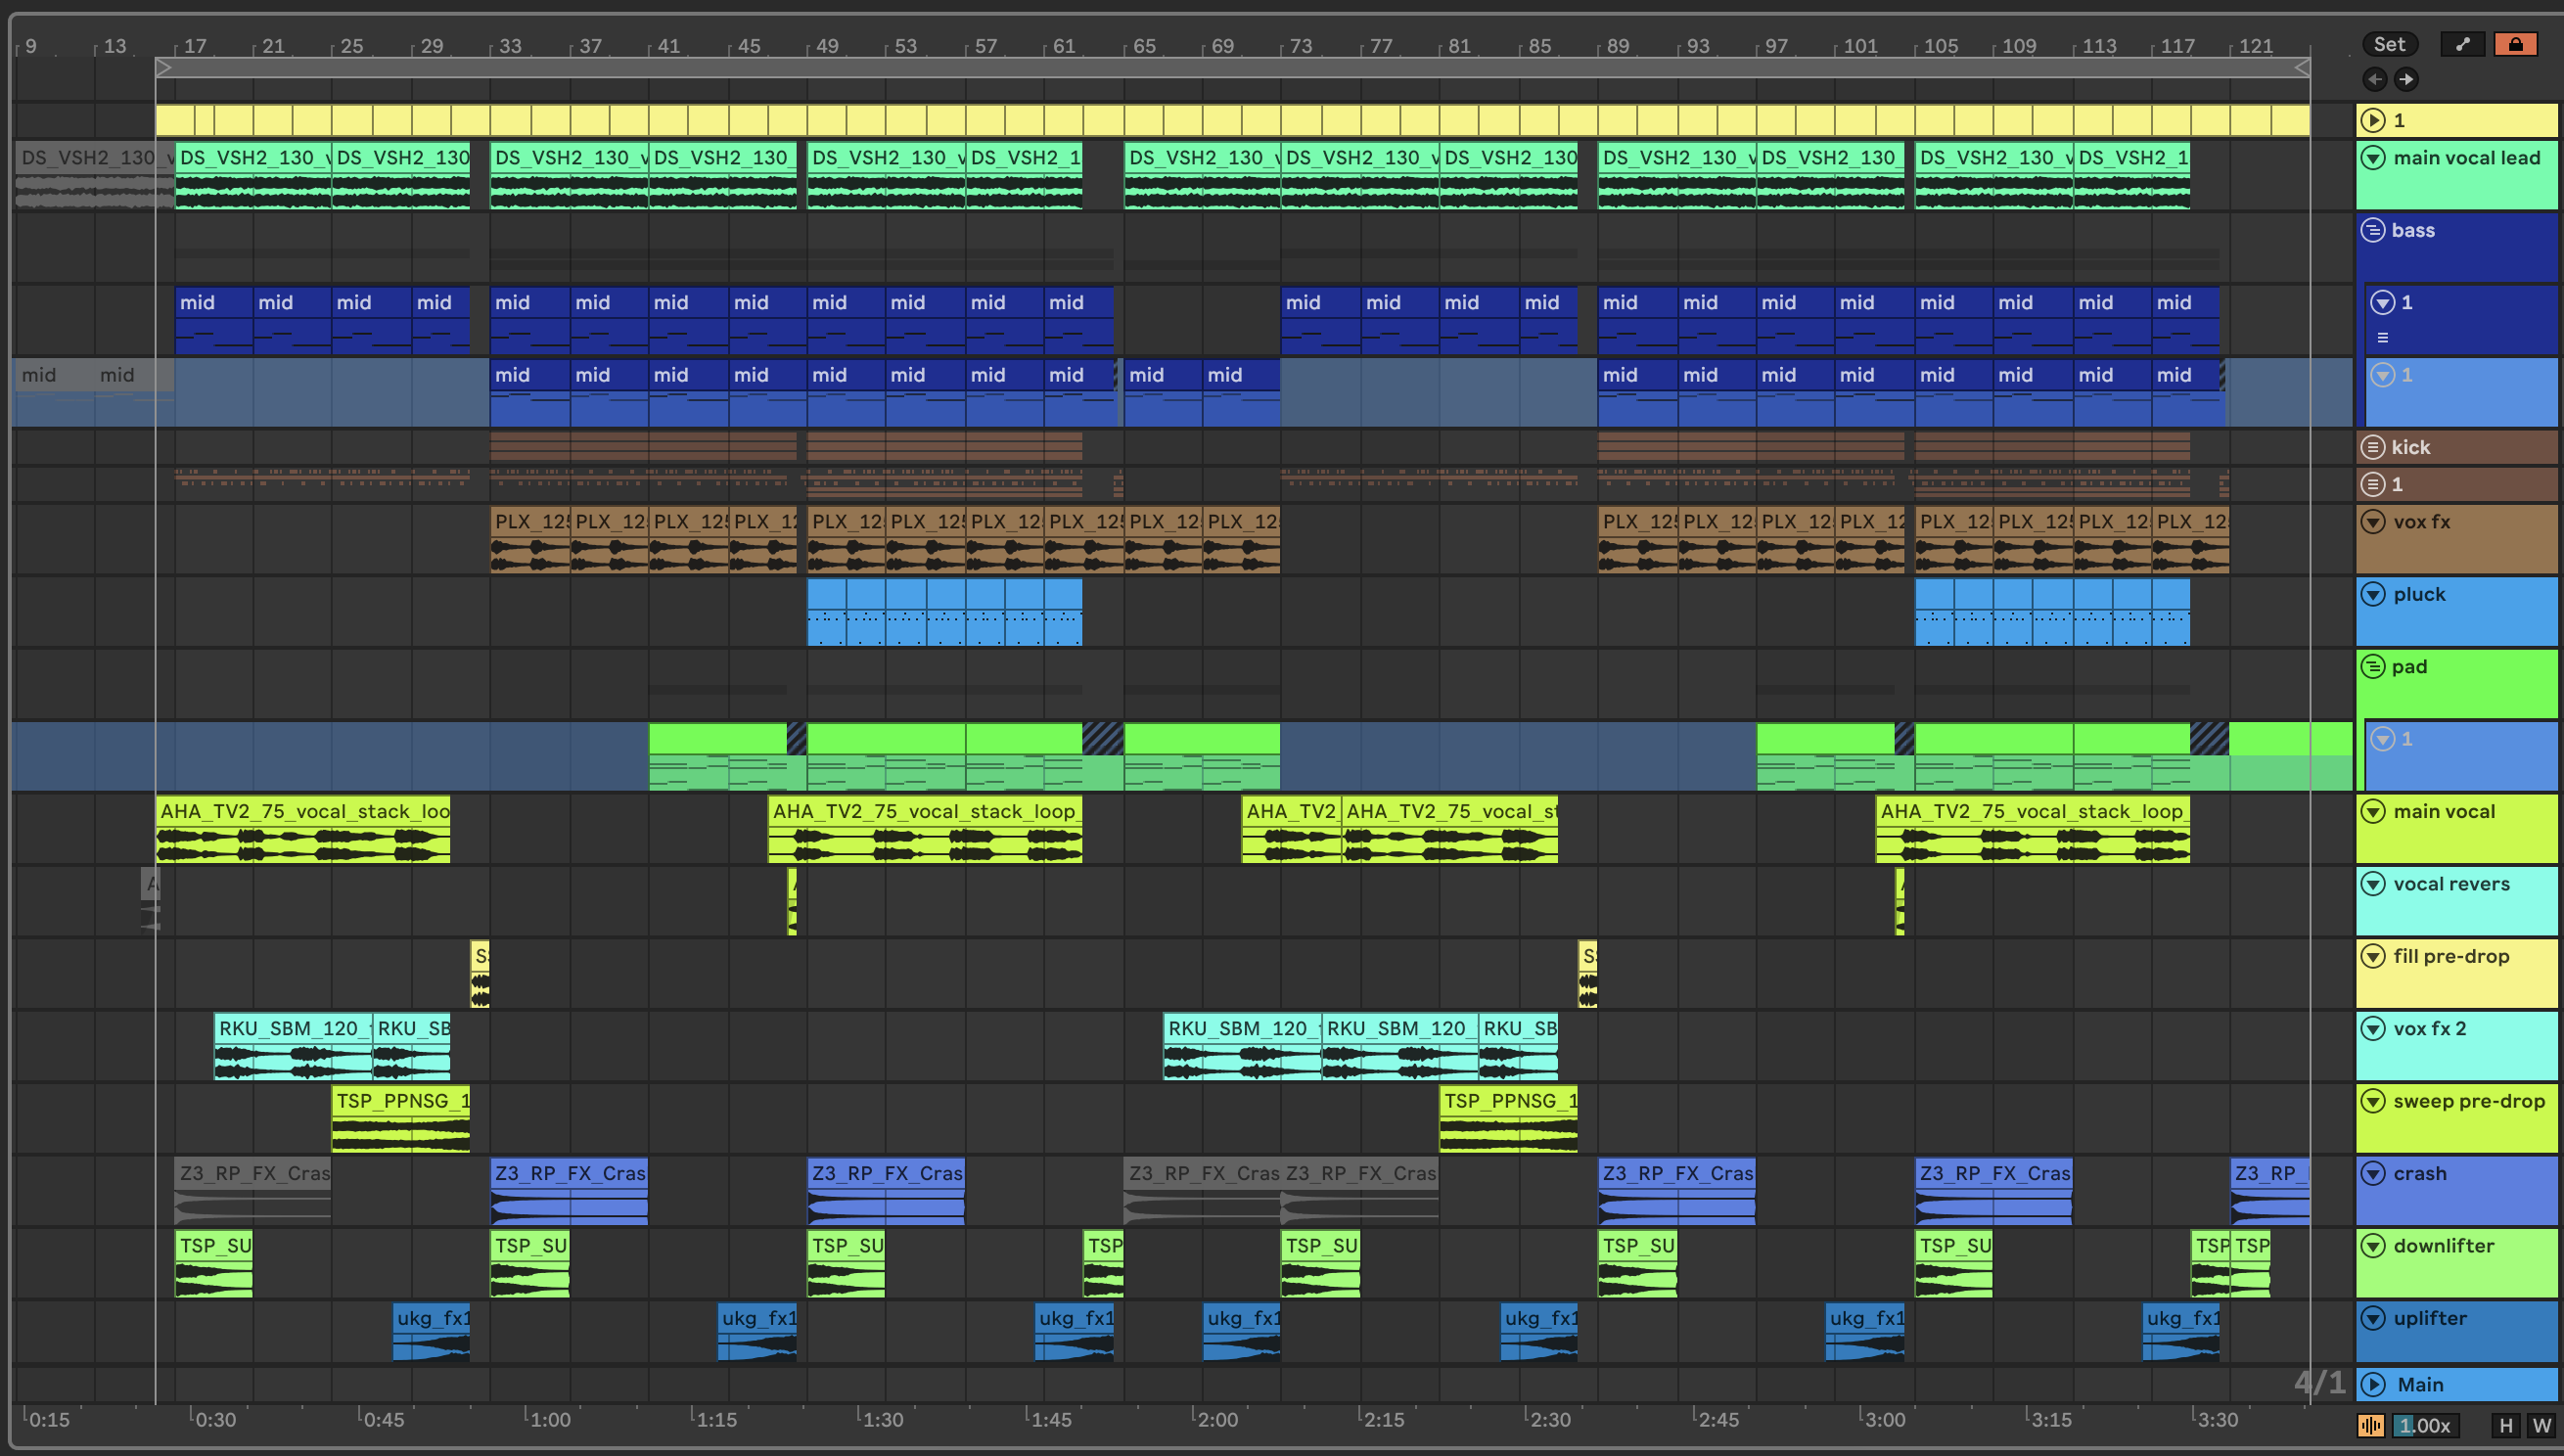Viewport: 2564px width, 1456px height.
Task: Select the first TSP_PPNSG sweep clip near bar 25
Action: click(x=400, y=1118)
